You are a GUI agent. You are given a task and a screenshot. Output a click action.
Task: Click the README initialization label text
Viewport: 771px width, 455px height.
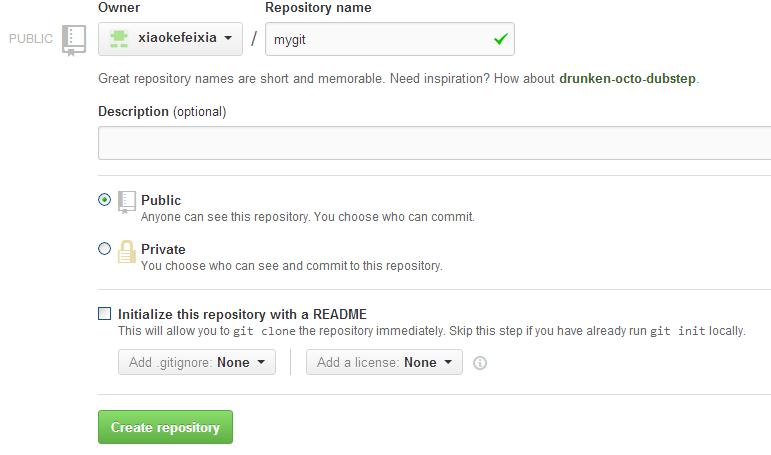coord(242,314)
